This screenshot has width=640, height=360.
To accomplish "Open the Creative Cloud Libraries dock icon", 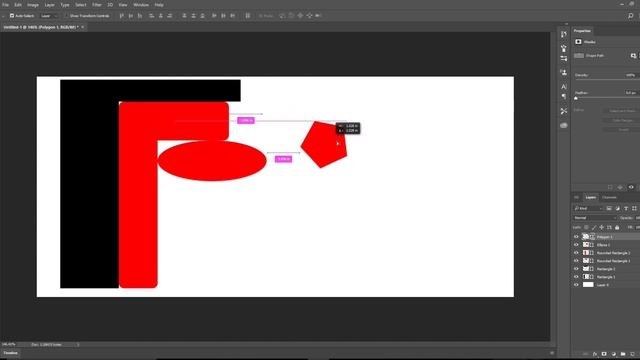I will point(564,125).
